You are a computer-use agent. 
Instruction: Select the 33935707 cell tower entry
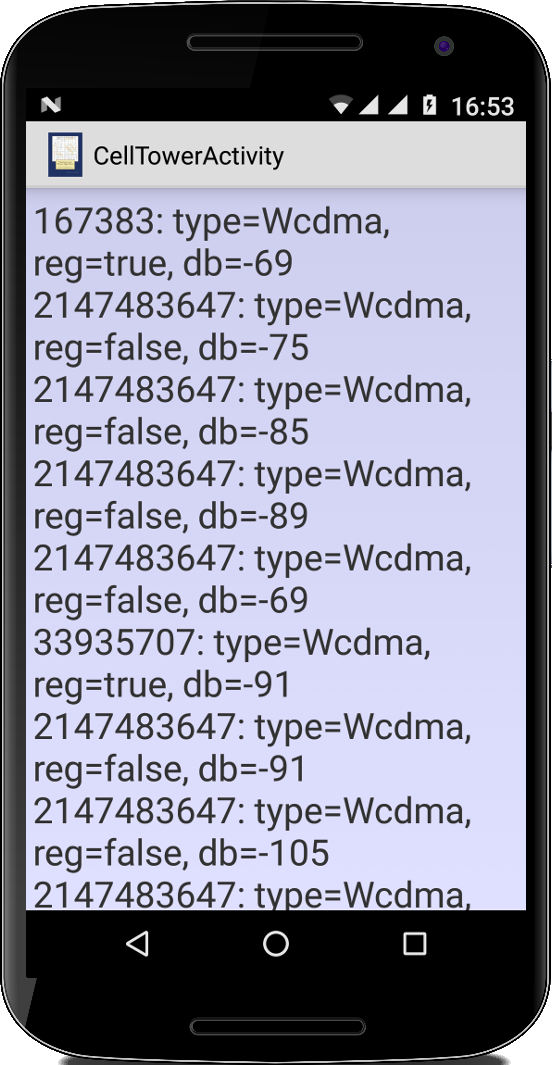tap(232, 664)
